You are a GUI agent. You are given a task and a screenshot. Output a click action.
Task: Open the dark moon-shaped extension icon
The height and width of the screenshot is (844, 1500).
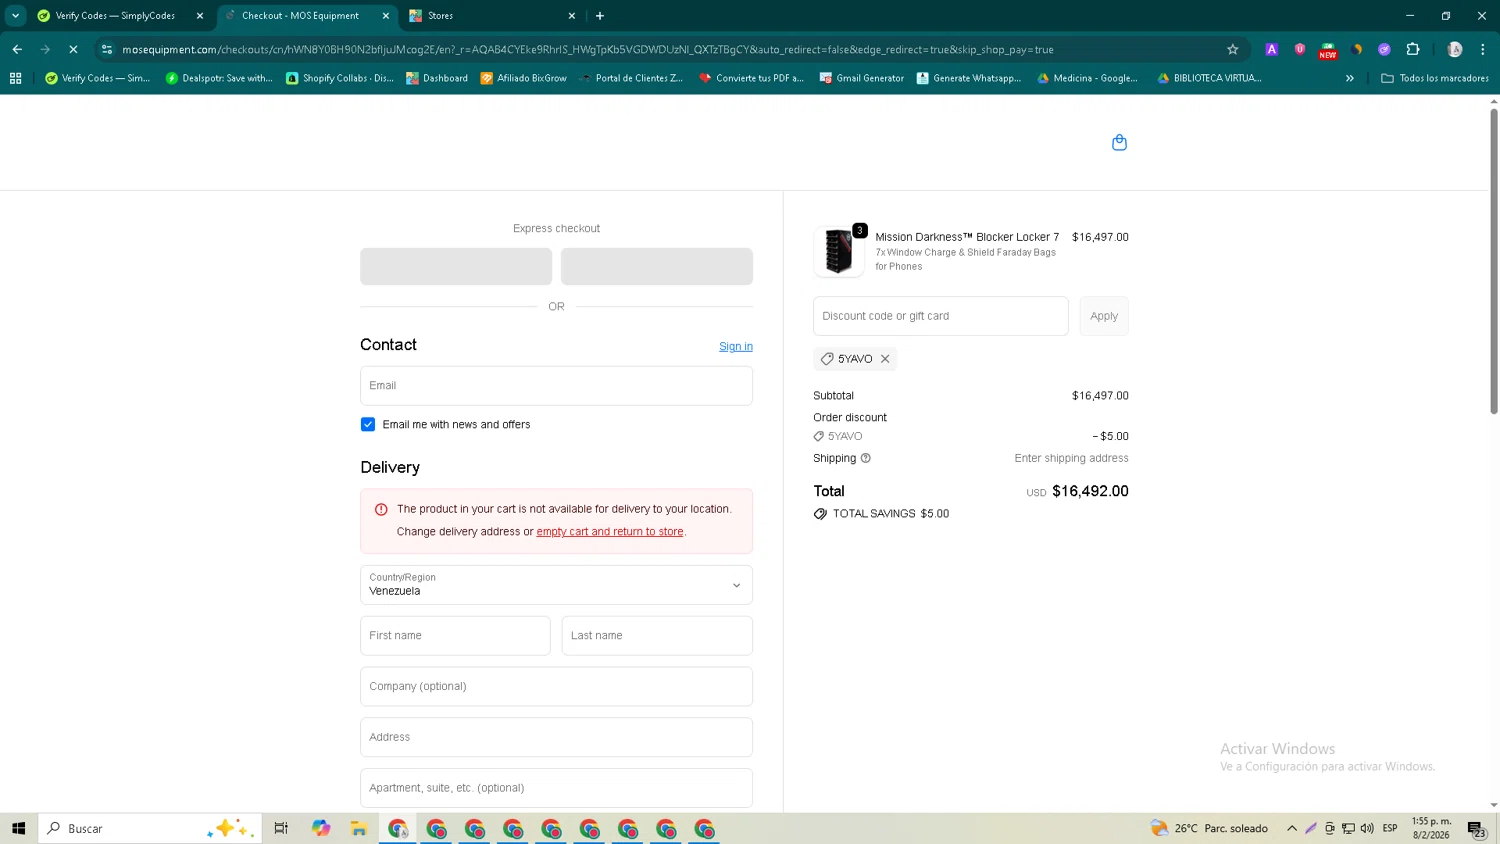click(x=1356, y=49)
